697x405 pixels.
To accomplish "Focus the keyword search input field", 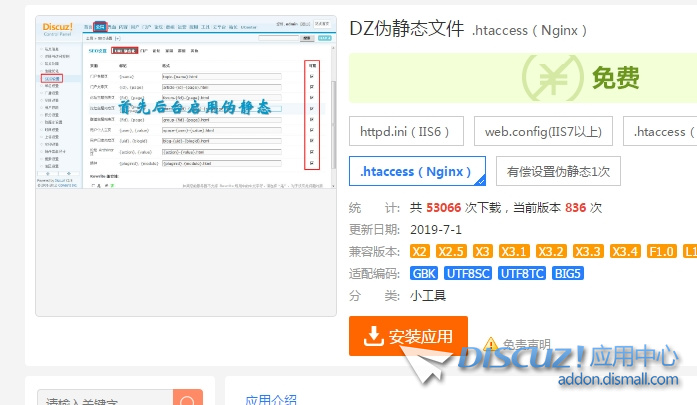I will tap(105, 398).
